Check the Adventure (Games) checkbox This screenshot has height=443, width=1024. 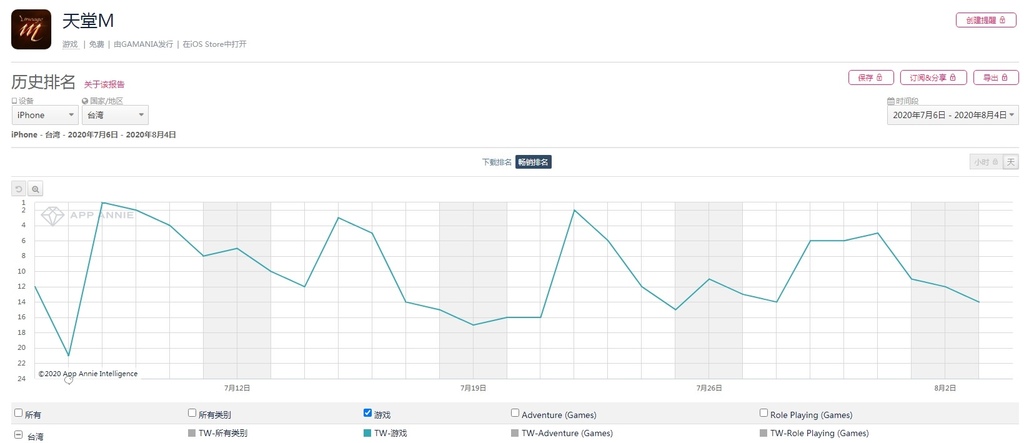pos(515,413)
